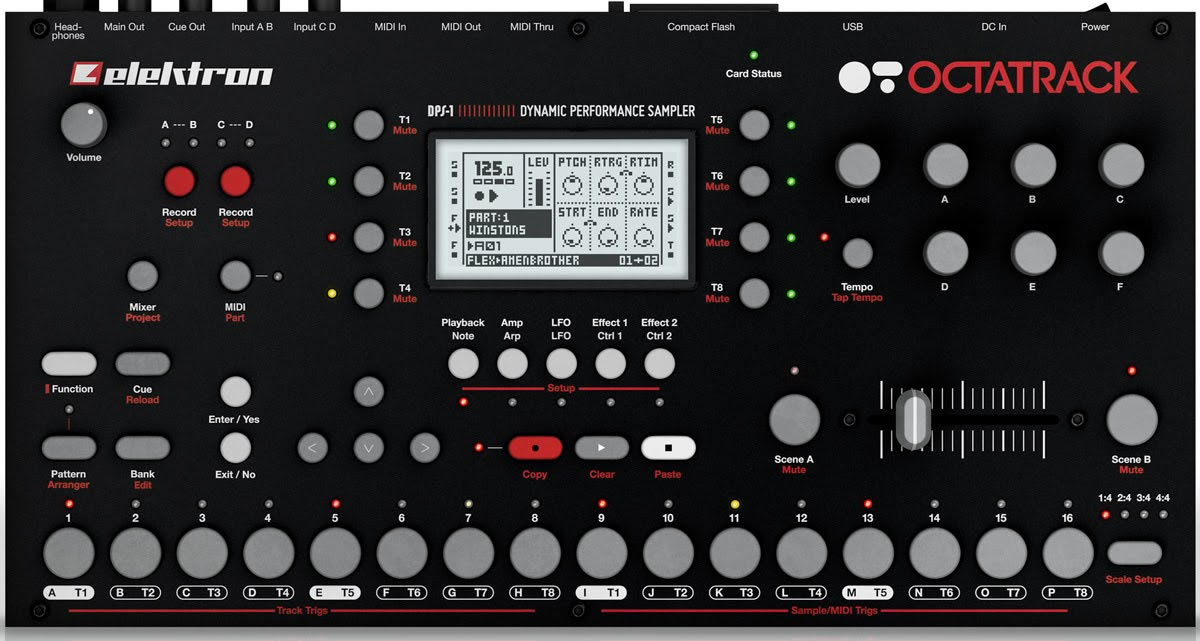
Task: Adjust data entry knob B
Action: tap(1033, 166)
